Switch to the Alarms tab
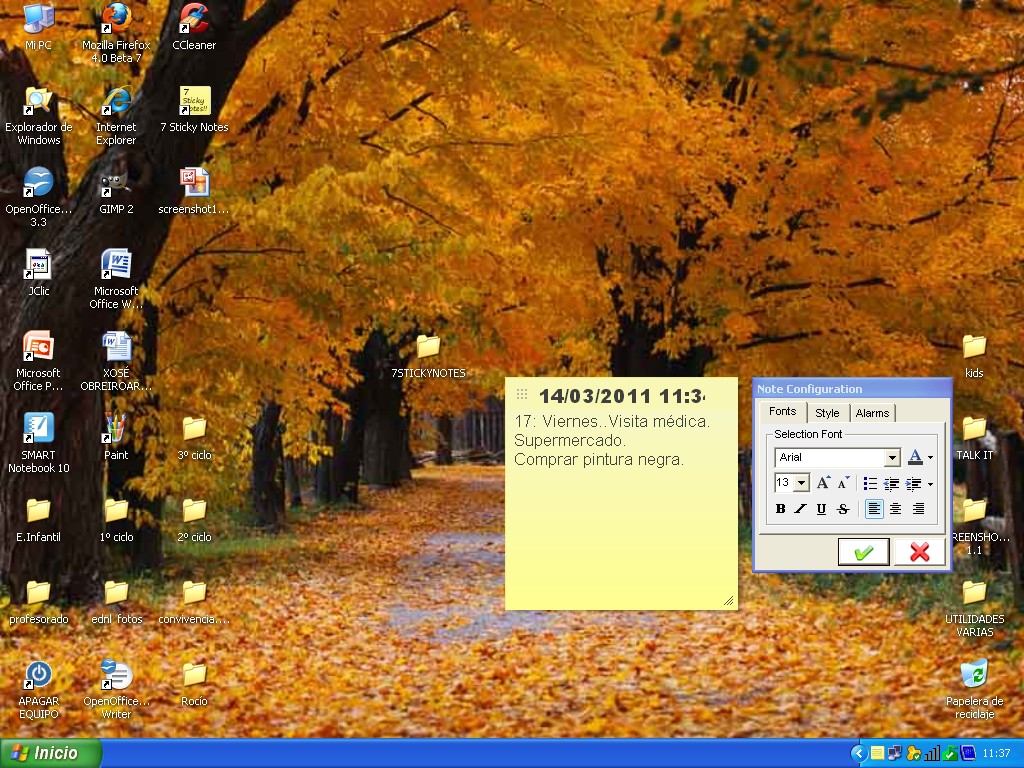This screenshot has height=768, width=1024. 872,413
